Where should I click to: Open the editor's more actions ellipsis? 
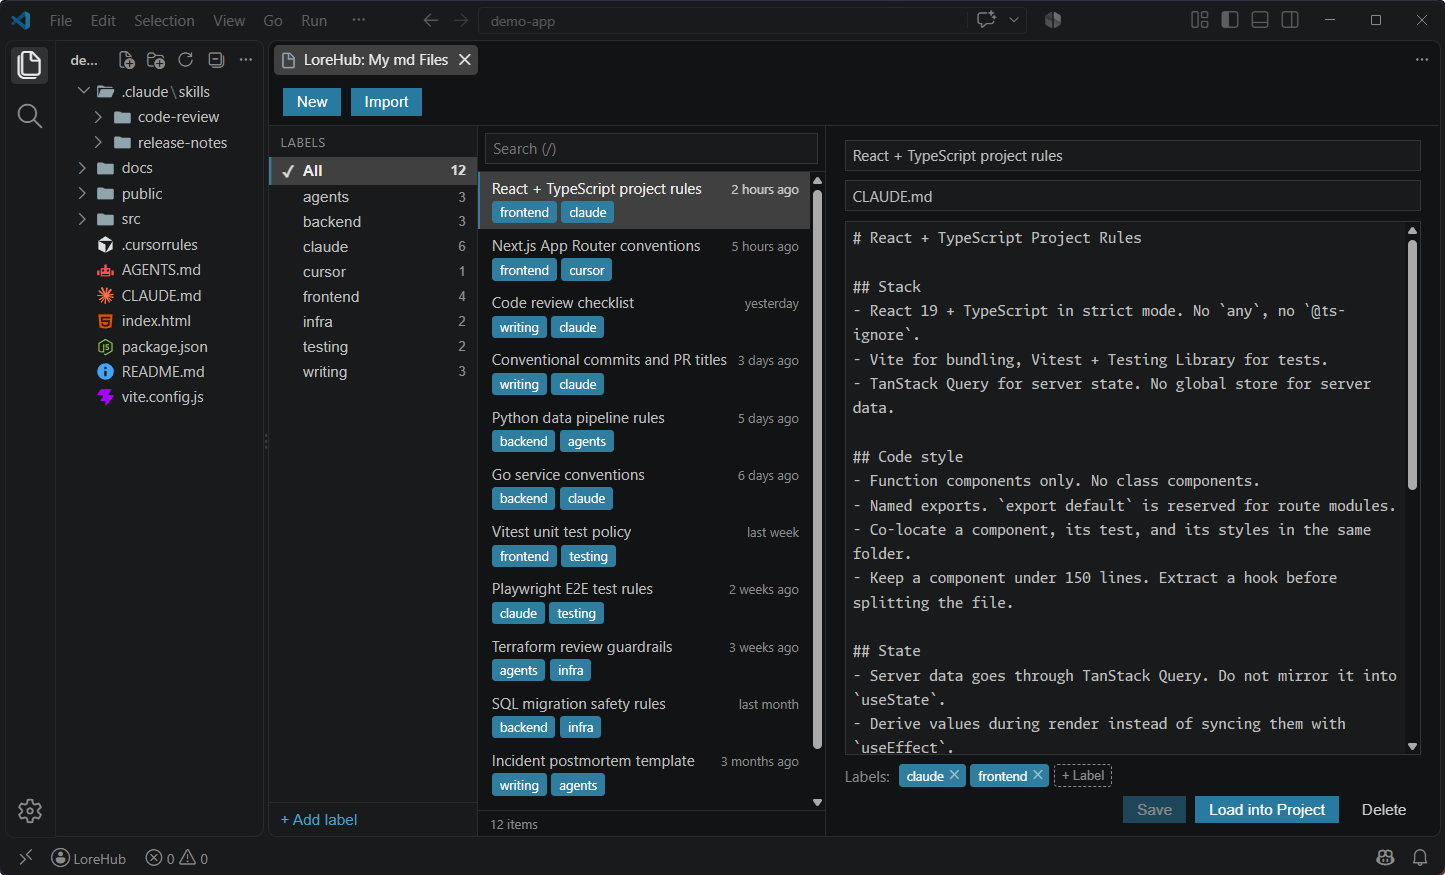[x=1422, y=60]
